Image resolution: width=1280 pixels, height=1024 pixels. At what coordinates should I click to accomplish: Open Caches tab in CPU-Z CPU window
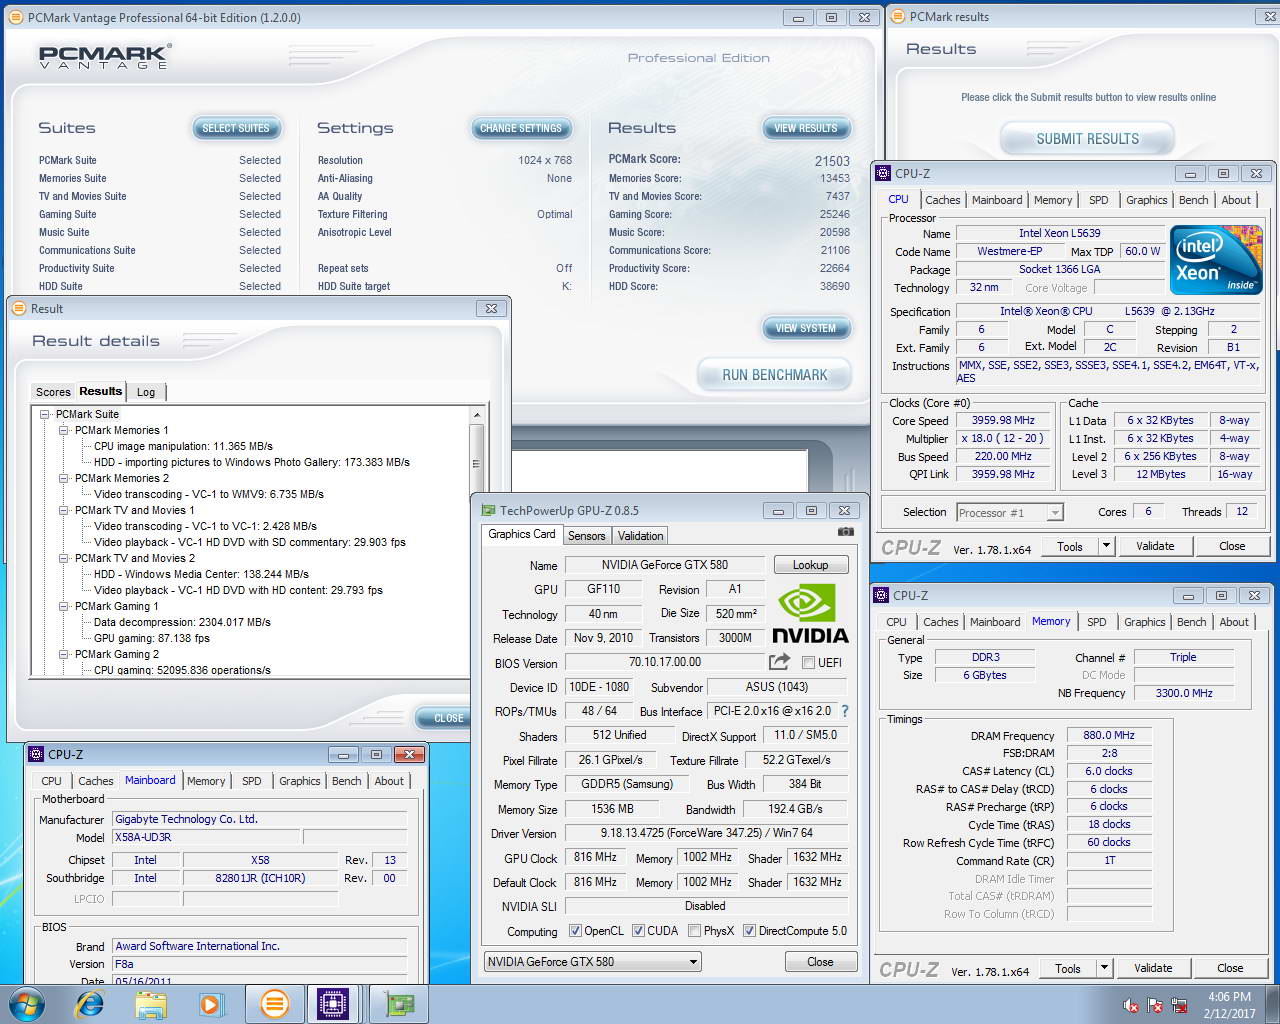click(942, 200)
